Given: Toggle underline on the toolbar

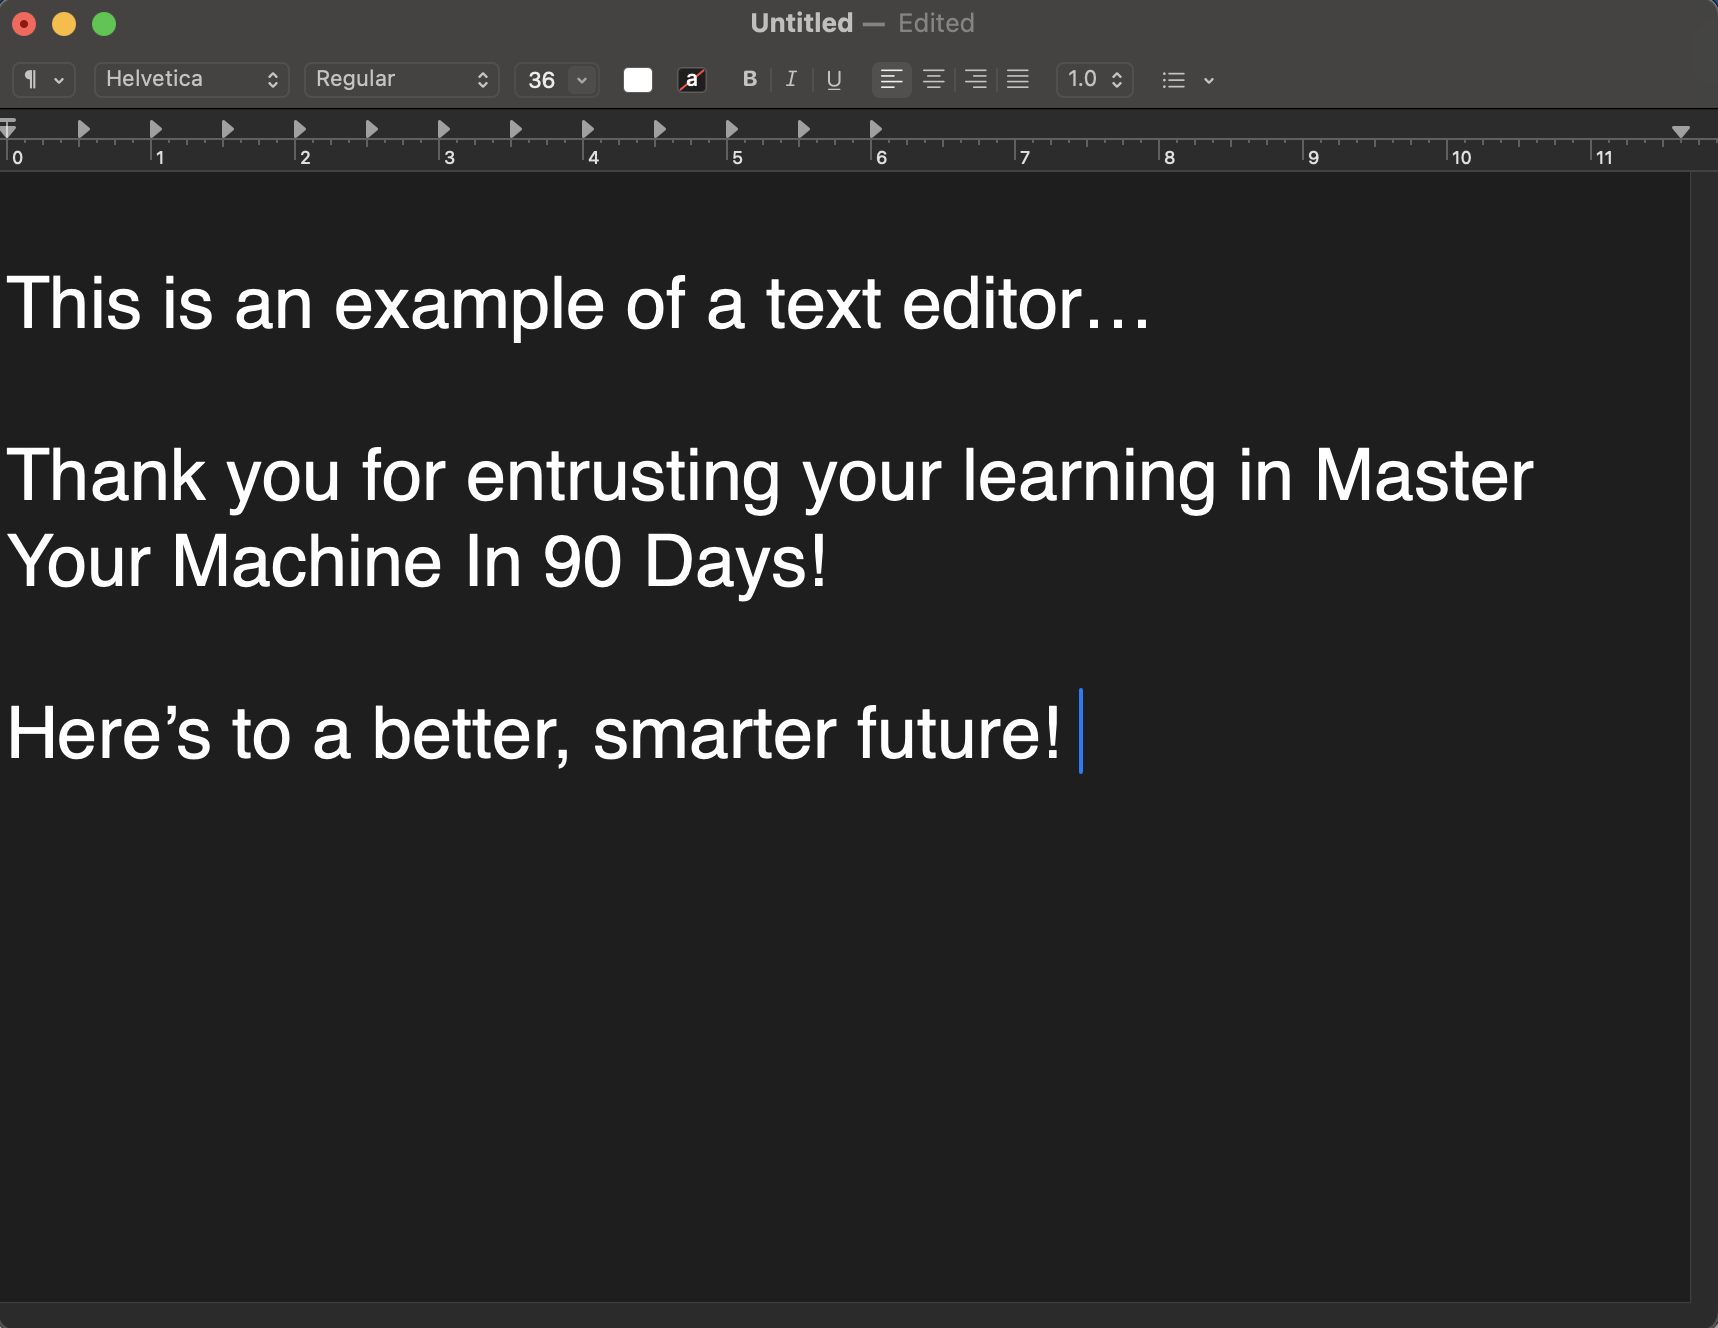Looking at the screenshot, I should (x=833, y=79).
